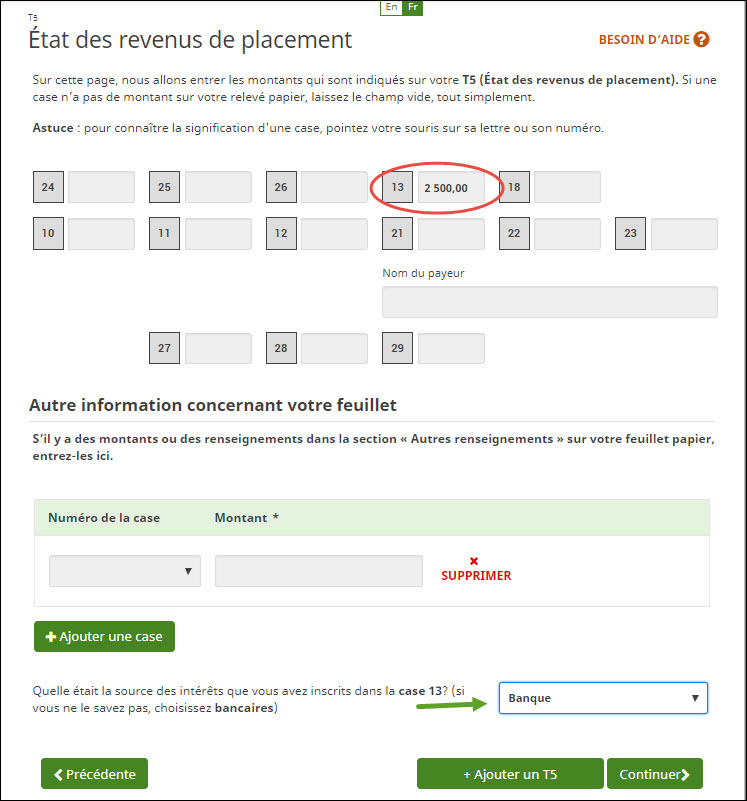Click the red X delete icon
This screenshot has height=801, width=747.
(x=474, y=561)
